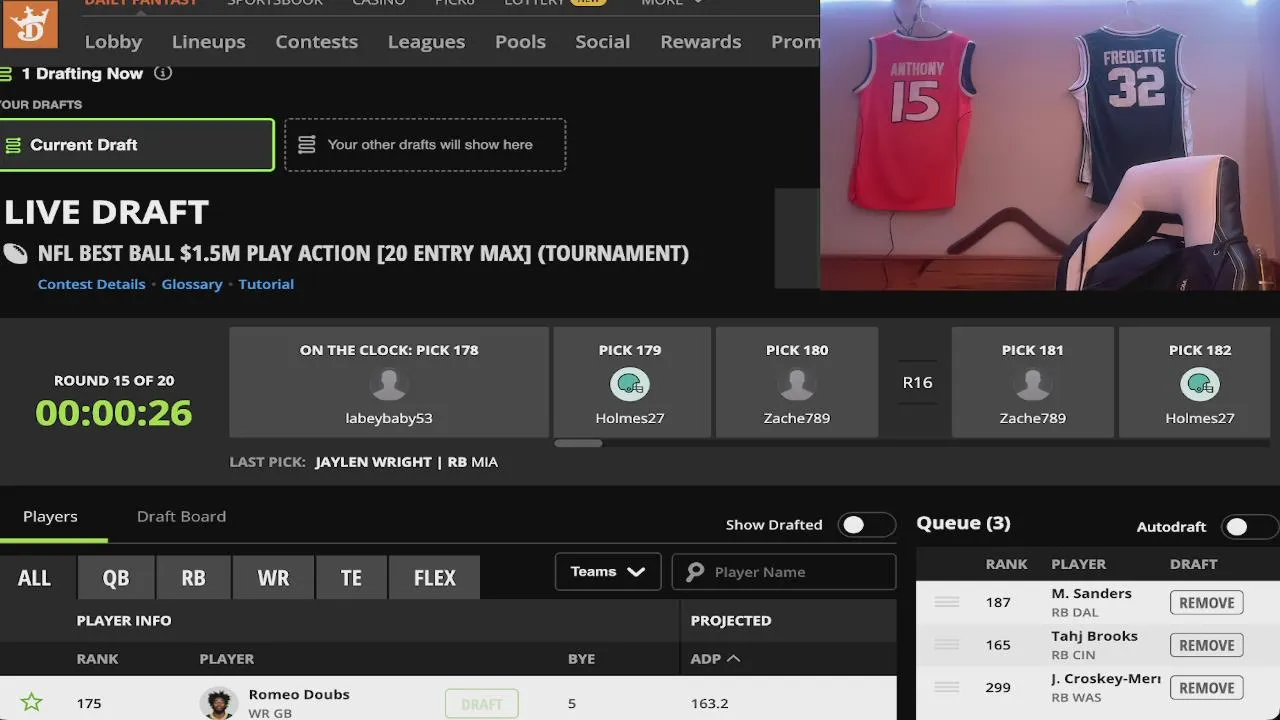Remove J. Croskey-Merritt from queue
Image resolution: width=1280 pixels, height=720 pixels.
1206,688
